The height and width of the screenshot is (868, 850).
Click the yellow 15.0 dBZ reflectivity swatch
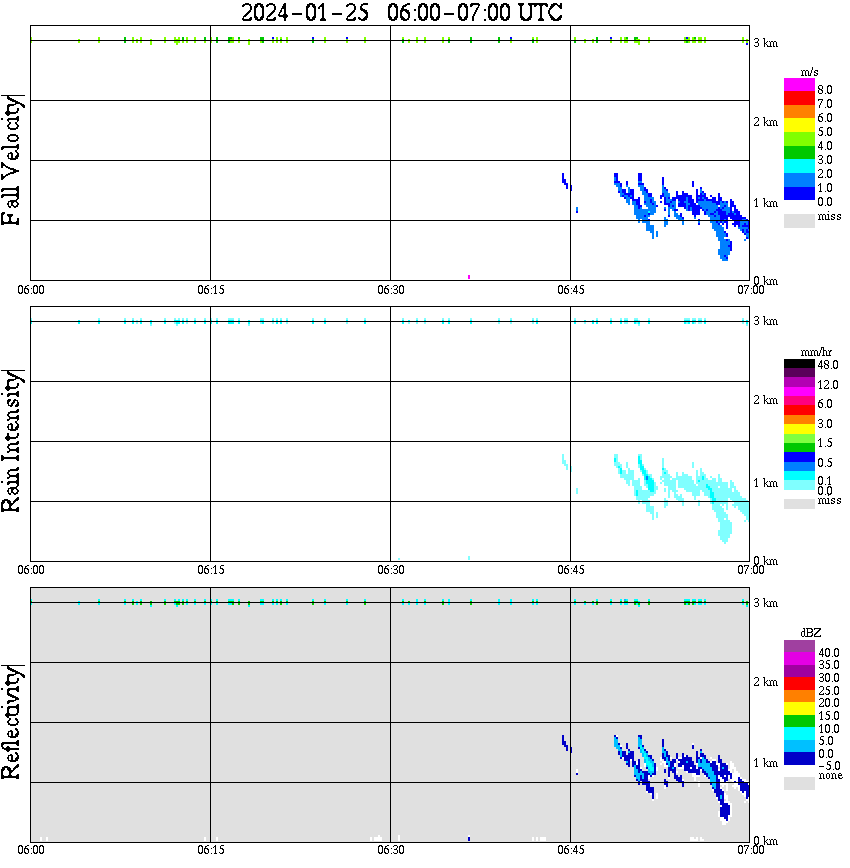799,709
